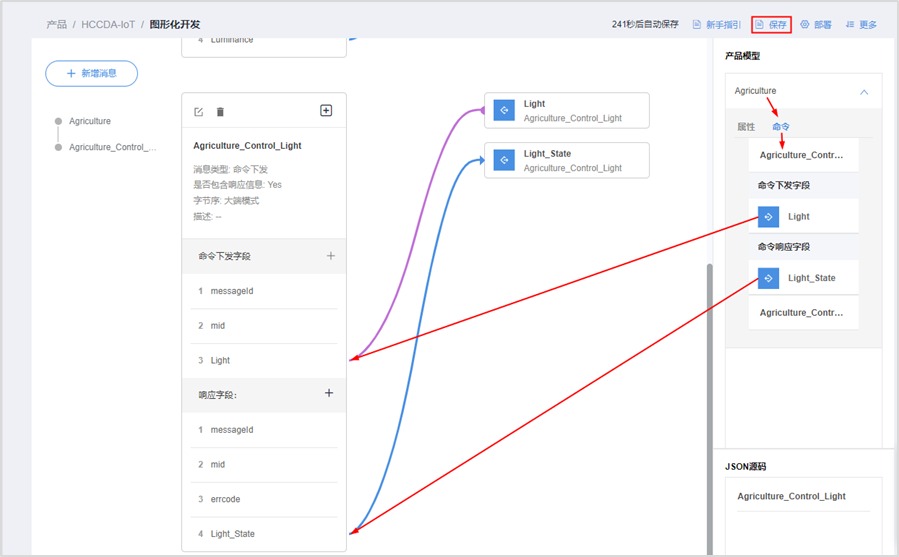Click the edit icon on the message card
Viewport: 899px width, 557px height.
click(198, 112)
